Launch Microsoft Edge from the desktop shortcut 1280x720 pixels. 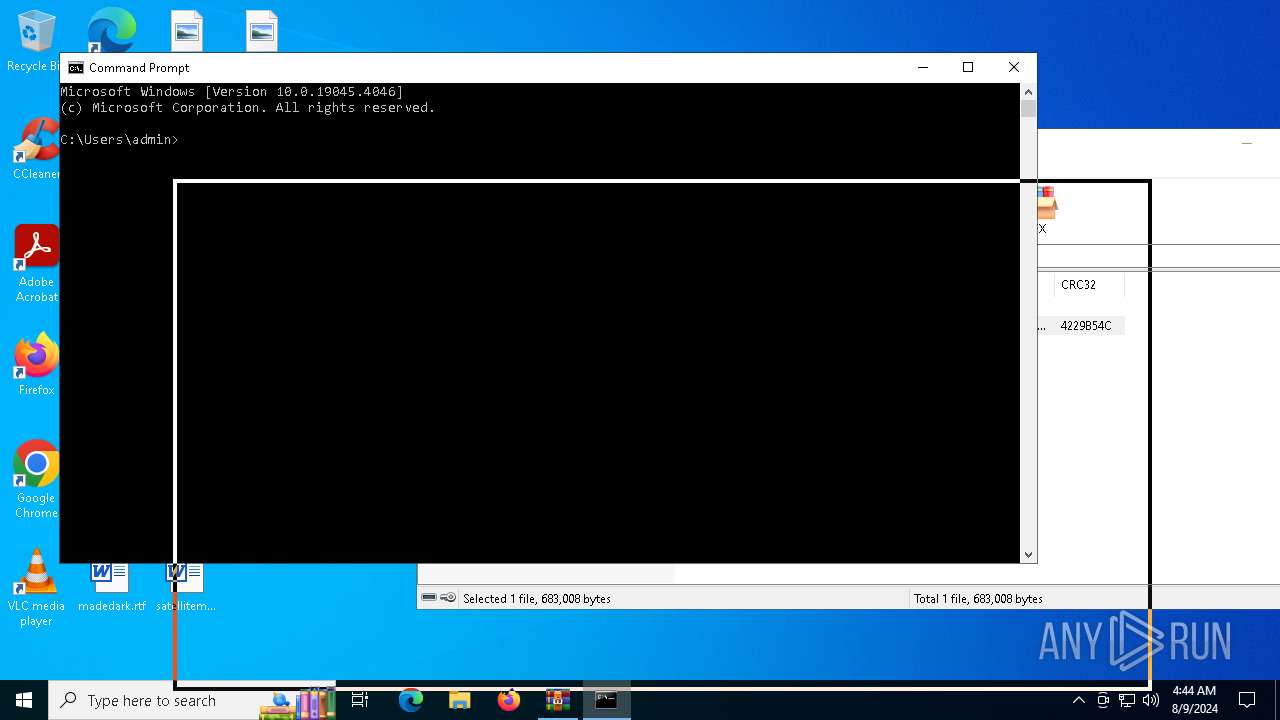111,30
